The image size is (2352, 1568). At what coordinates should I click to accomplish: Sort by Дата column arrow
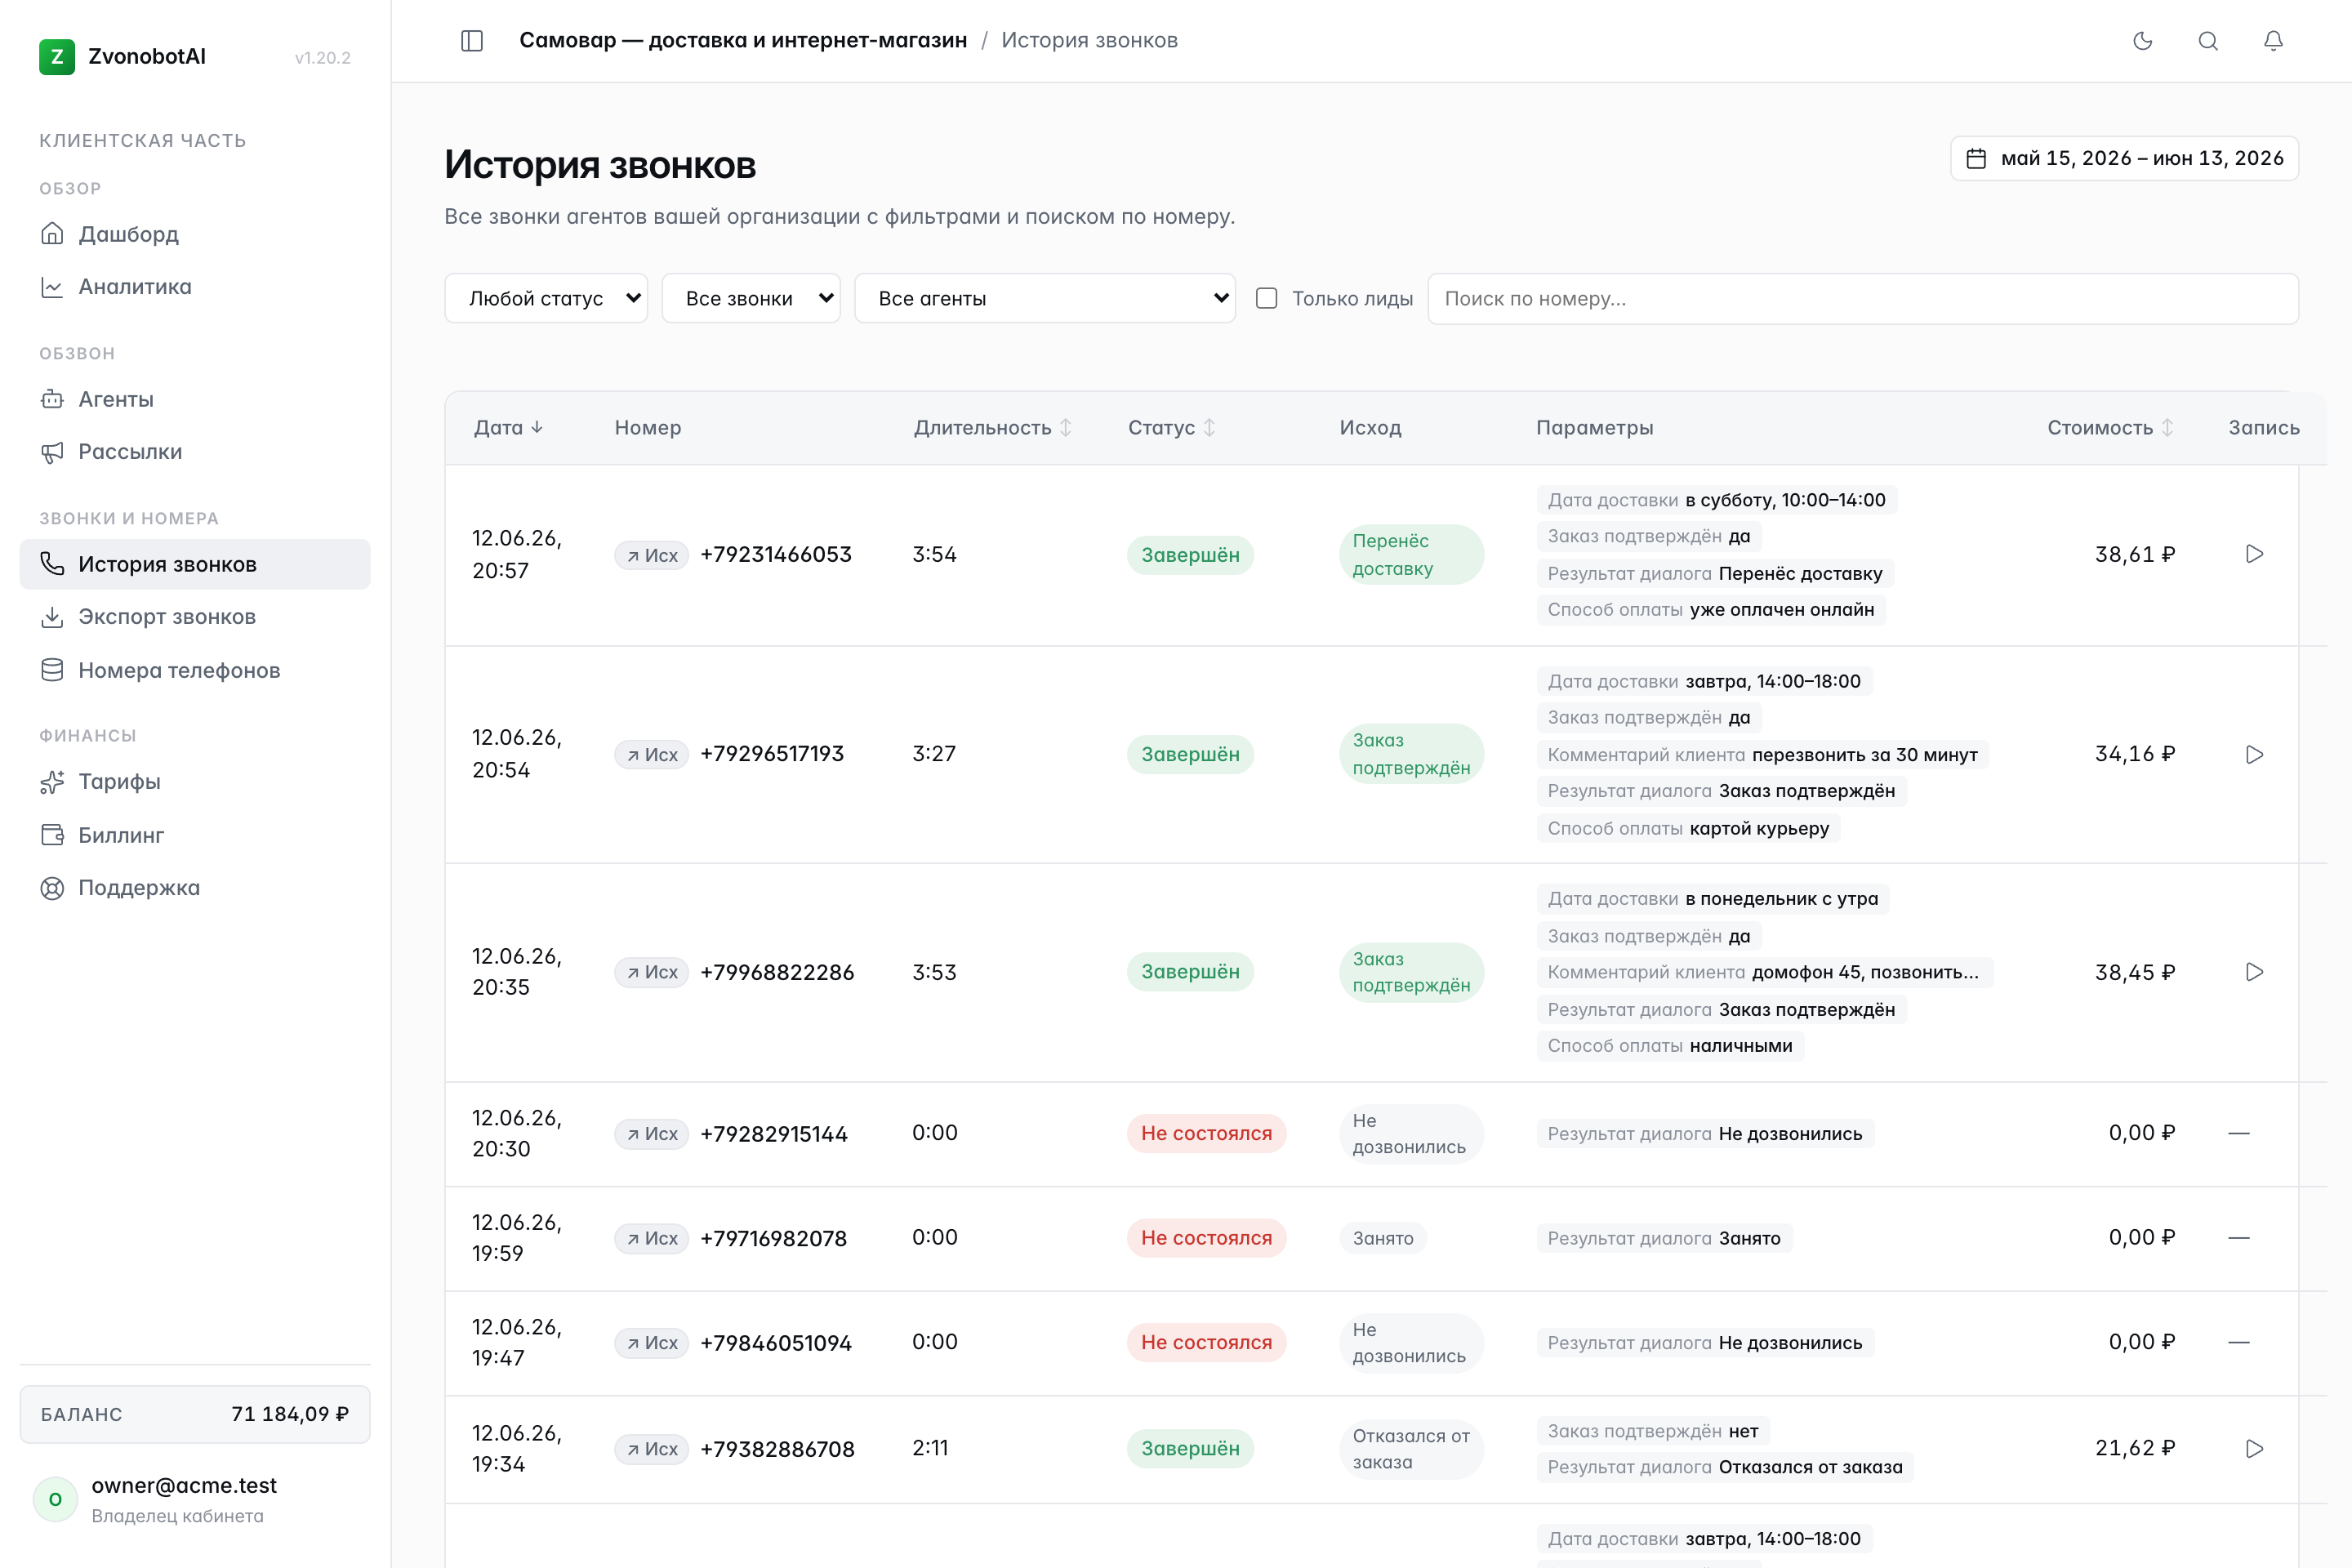point(537,427)
